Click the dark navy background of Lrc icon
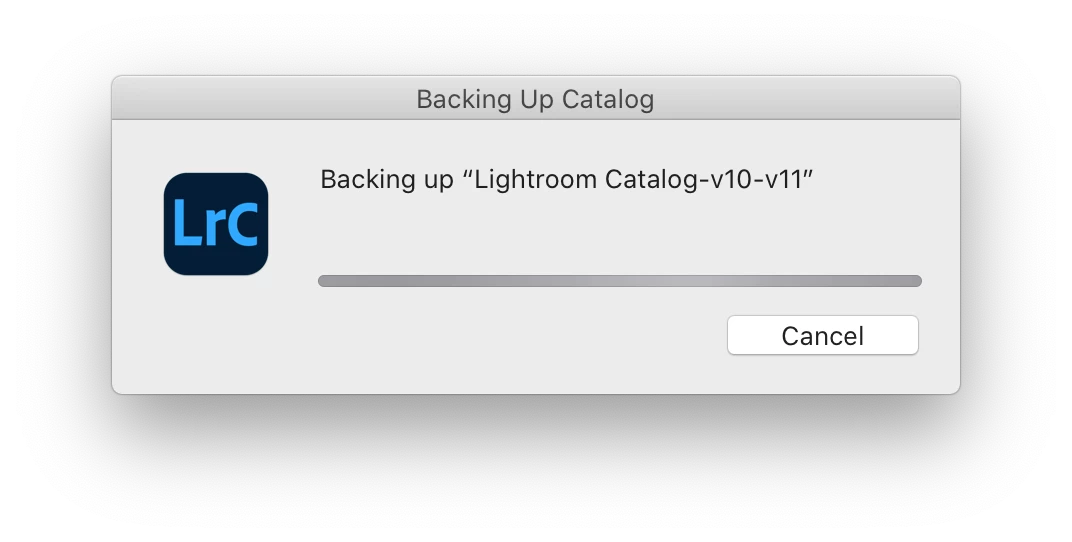The image size is (1072, 542). (x=216, y=186)
